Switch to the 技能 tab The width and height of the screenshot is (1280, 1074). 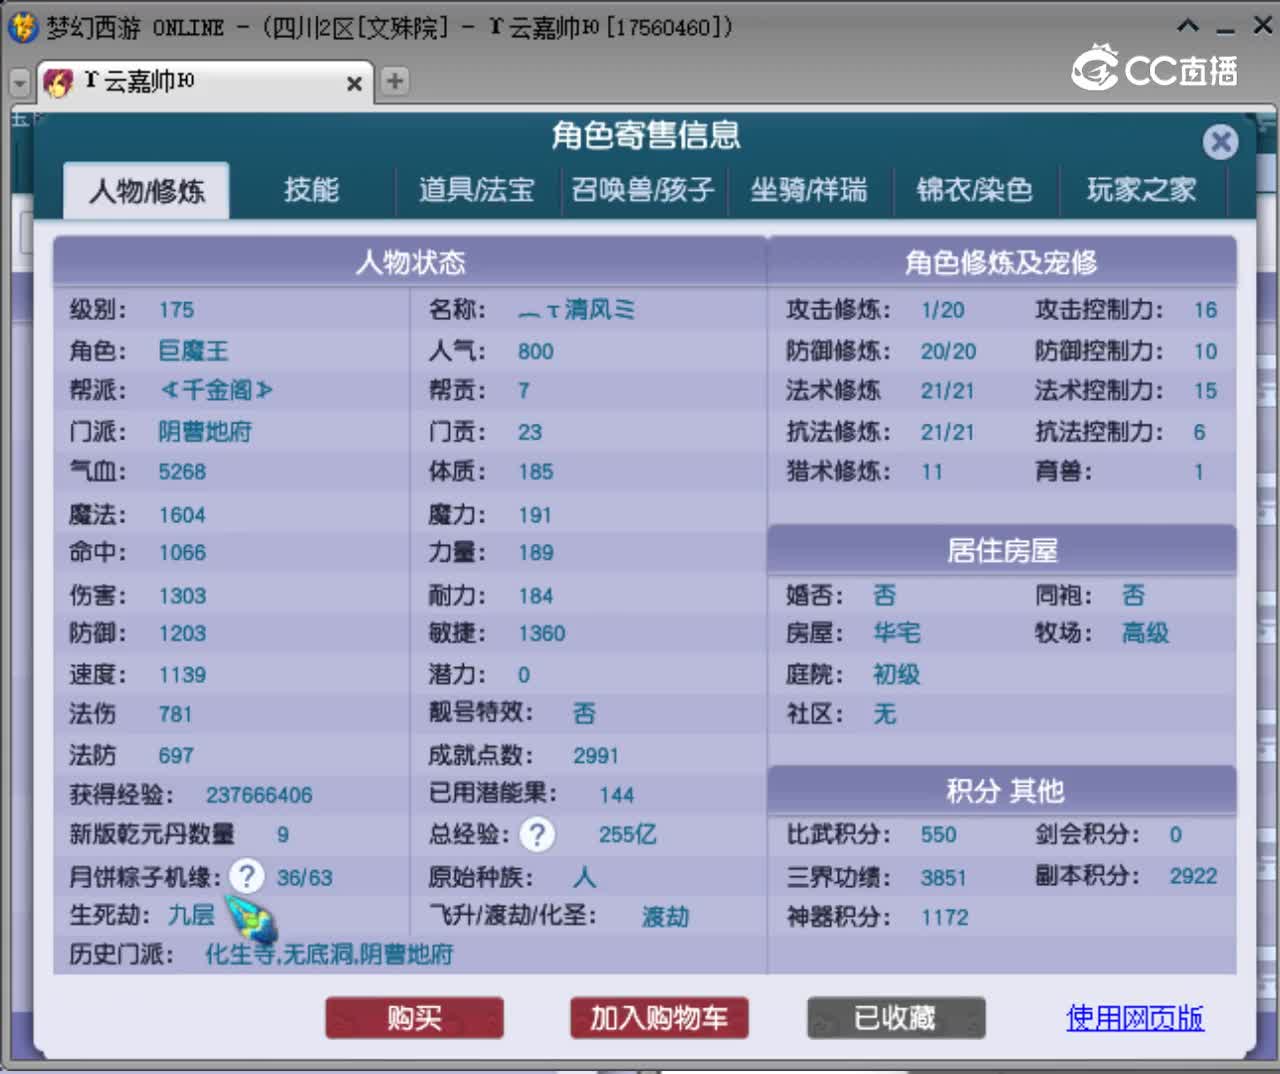click(x=311, y=190)
